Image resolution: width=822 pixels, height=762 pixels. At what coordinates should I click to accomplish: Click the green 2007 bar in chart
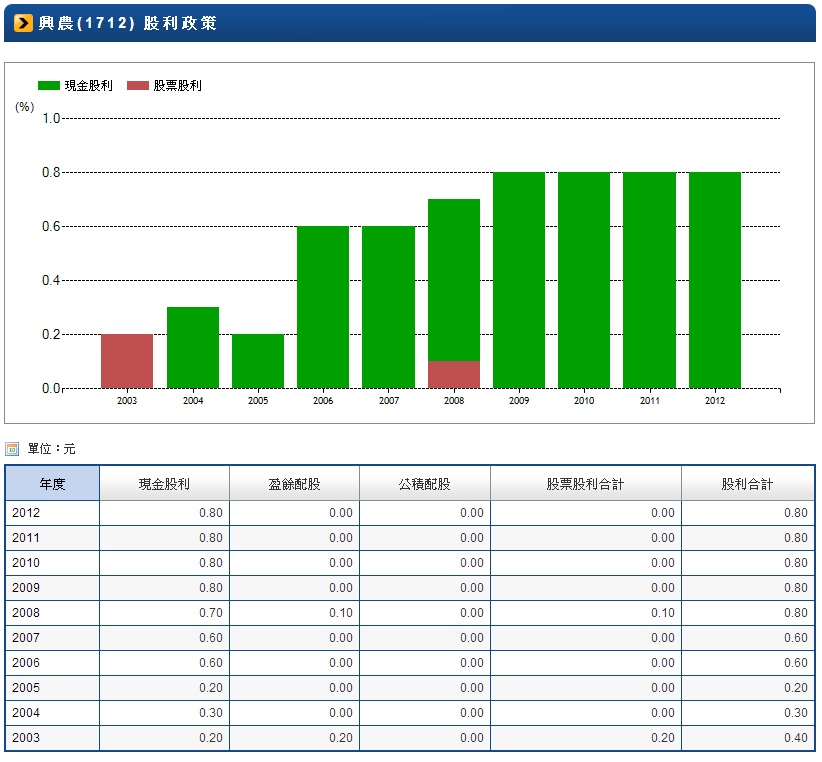click(x=388, y=307)
